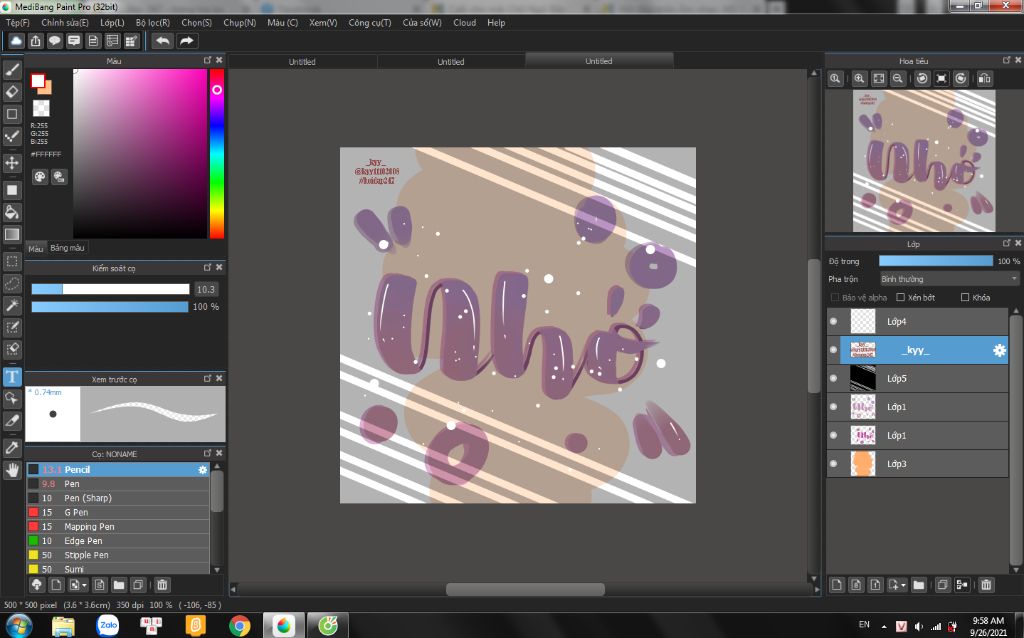Select the Eyedropper tool
1024x638 pixels.
(x=12, y=448)
